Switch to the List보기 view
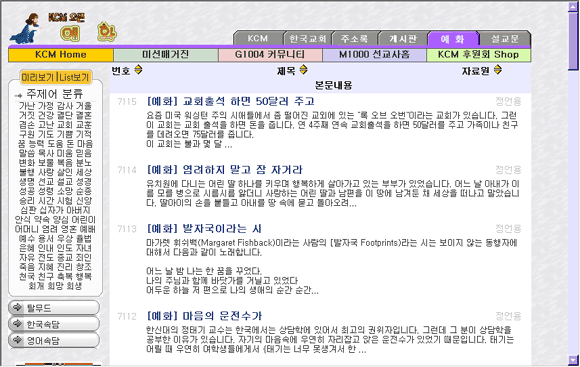The height and width of the screenshot is (367, 580). pos(74,77)
